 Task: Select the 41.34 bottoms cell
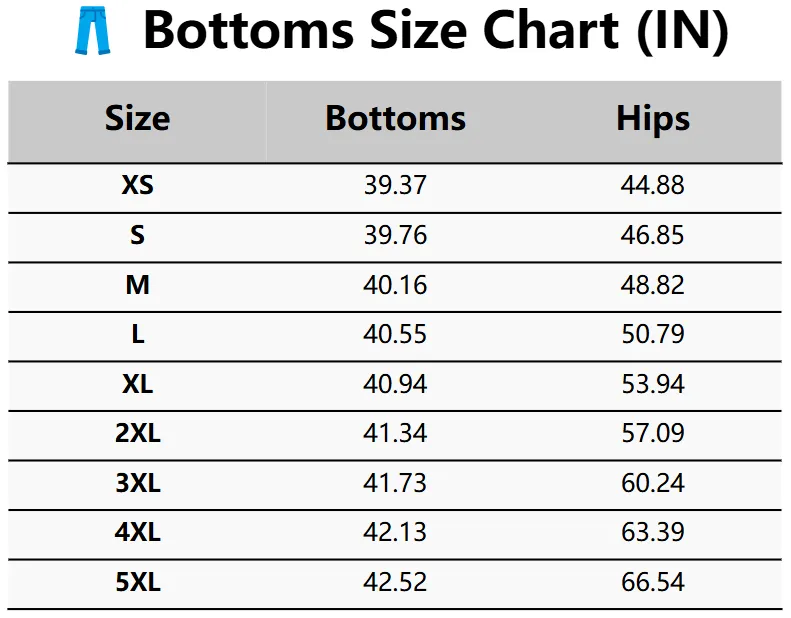tap(395, 434)
